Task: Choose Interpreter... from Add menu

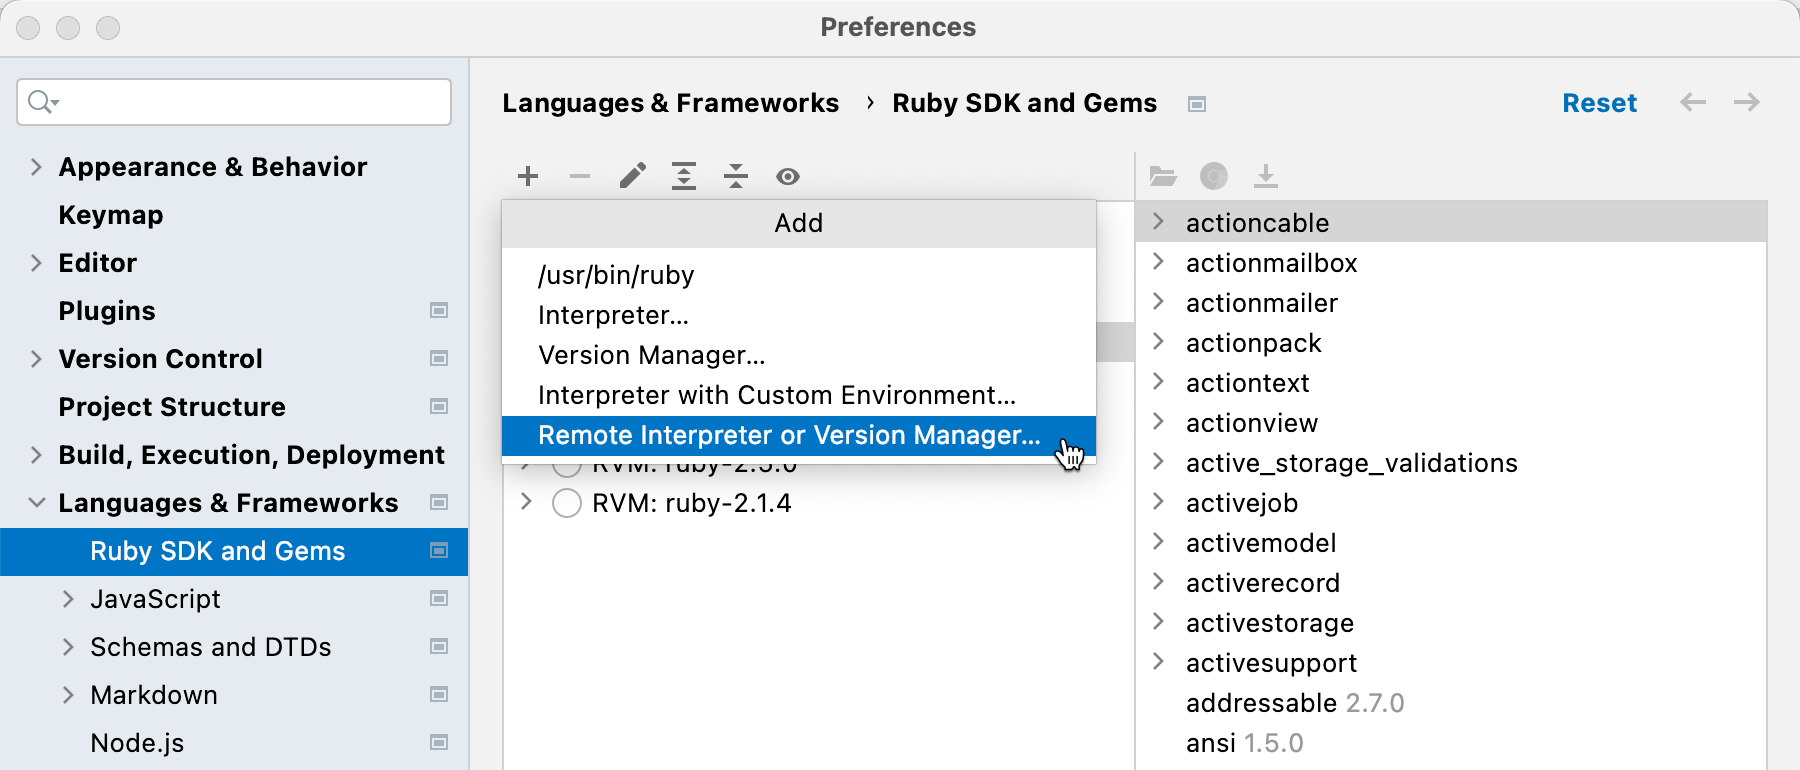Action: click(799, 315)
